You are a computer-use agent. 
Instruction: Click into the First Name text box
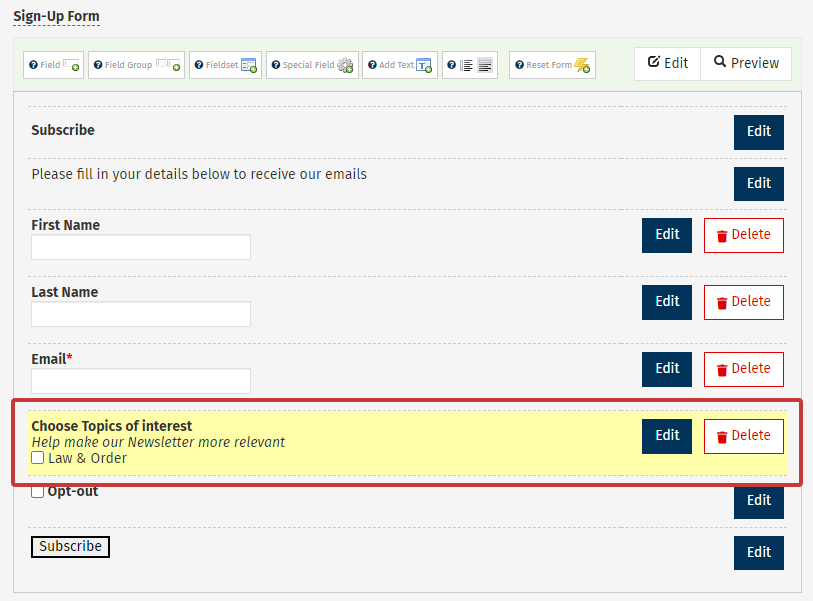(x=140, y=247)
